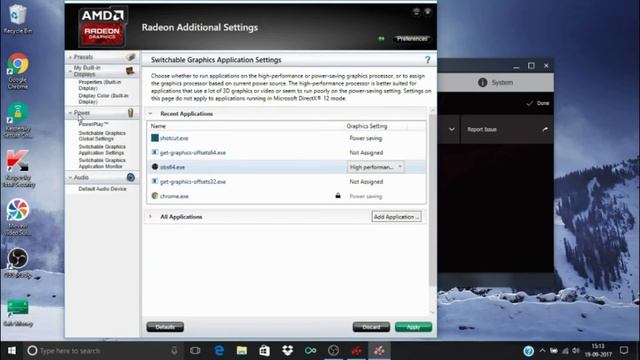Click the Task View taskbar icon

(x=195, y=351)
